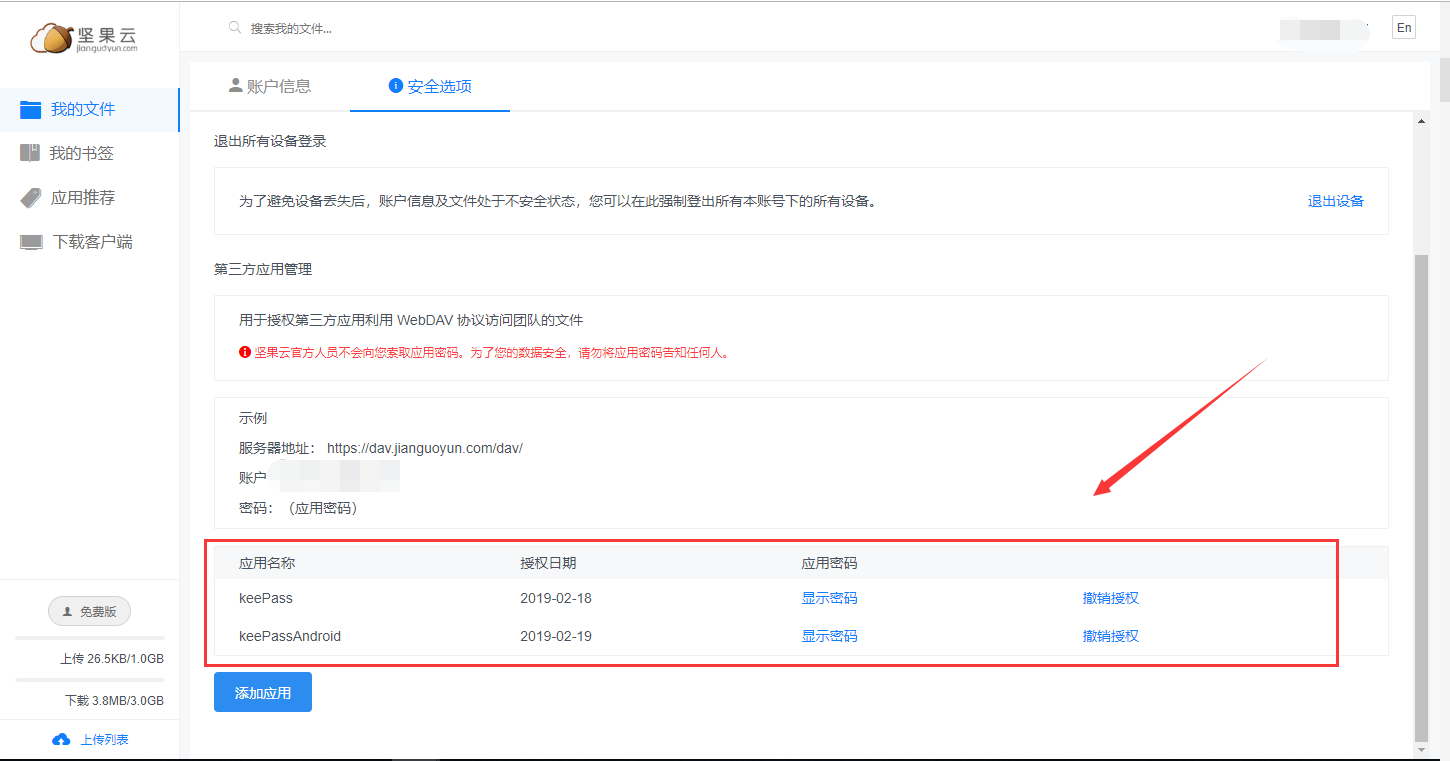Click the 账户信息 person icon
Image resolution: width=1450 pixels, height=761 pixels.
point(236,85)
